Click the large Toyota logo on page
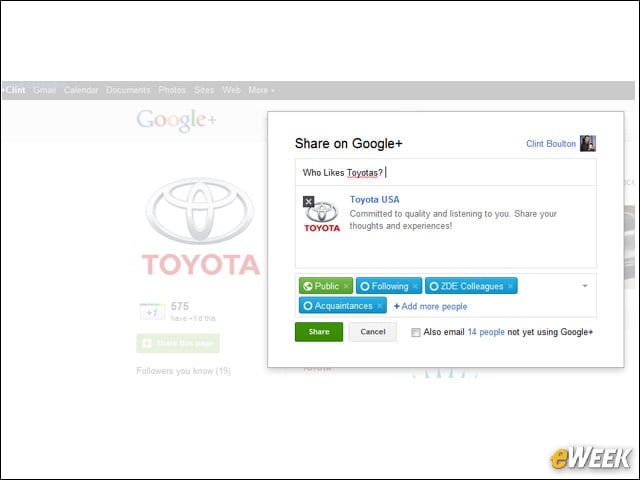 click(200, 226)
